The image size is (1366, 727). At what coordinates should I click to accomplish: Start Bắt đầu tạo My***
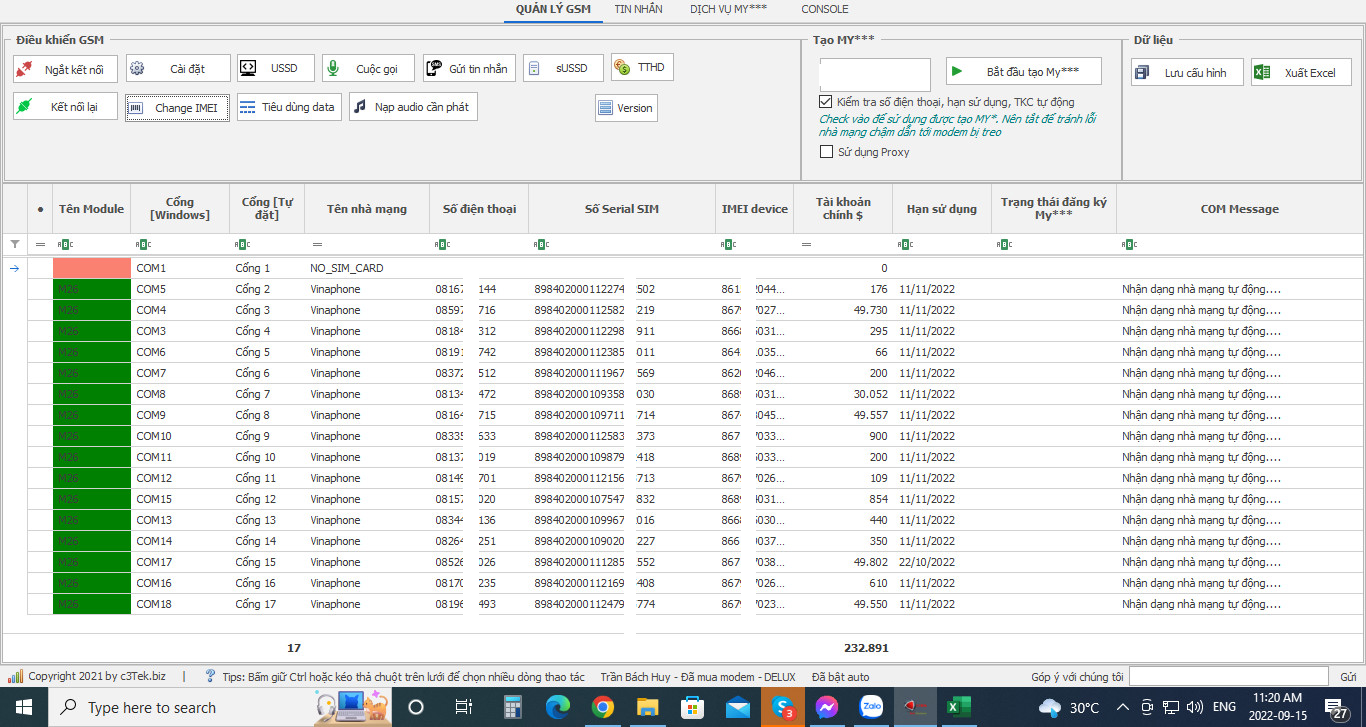pyautogui.click(x=1024, y=72)
